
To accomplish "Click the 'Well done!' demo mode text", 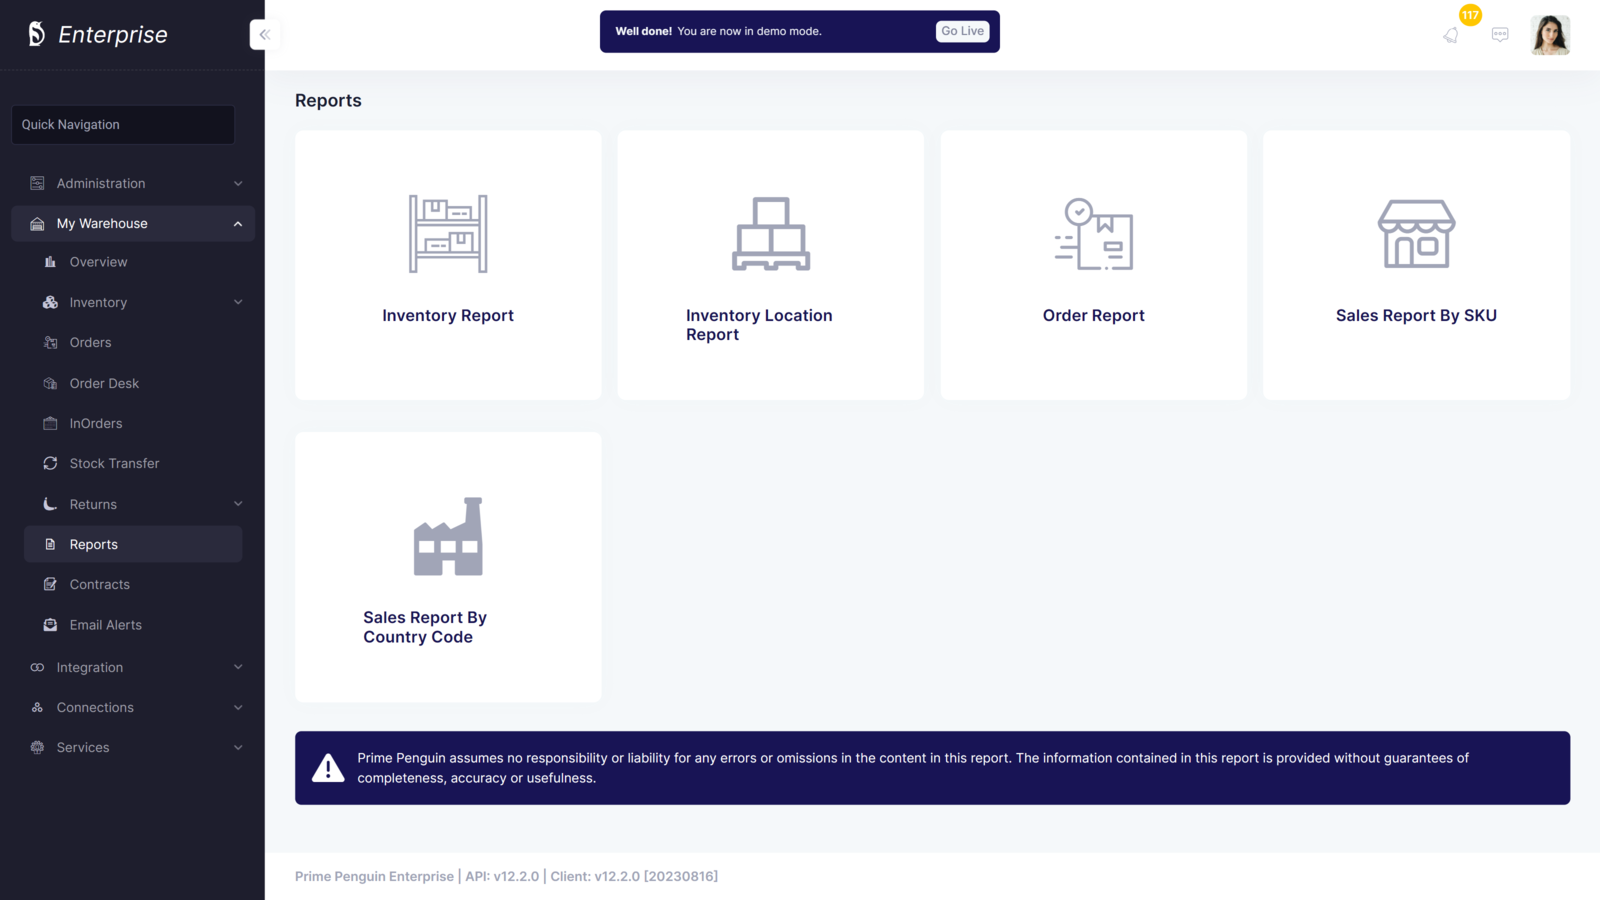I will 644,31.
